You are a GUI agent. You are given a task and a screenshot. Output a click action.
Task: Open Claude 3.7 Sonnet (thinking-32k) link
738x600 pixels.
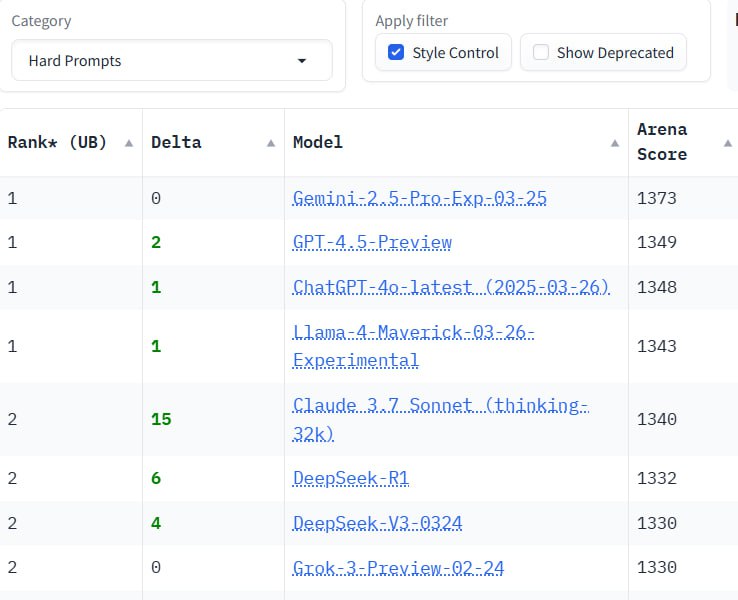coord(441,419)
